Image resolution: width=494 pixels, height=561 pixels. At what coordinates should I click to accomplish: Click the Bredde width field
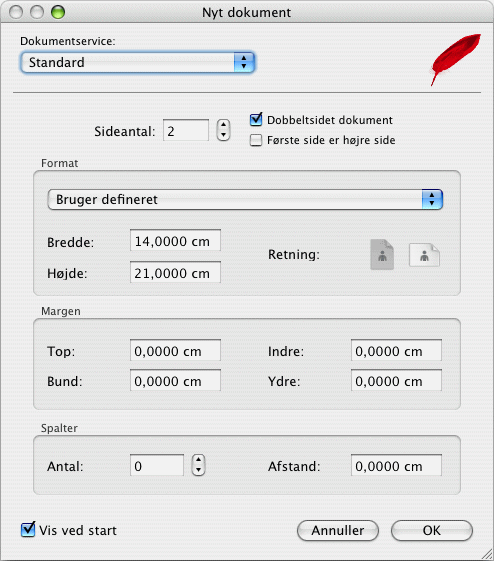pyautogui.click(x=175, y=241)
